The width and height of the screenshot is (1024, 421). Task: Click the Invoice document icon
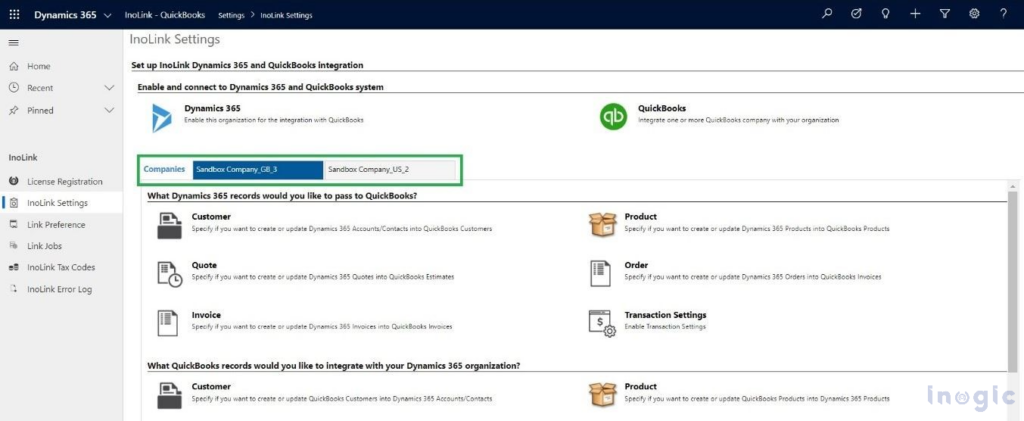tap(168, 322)
